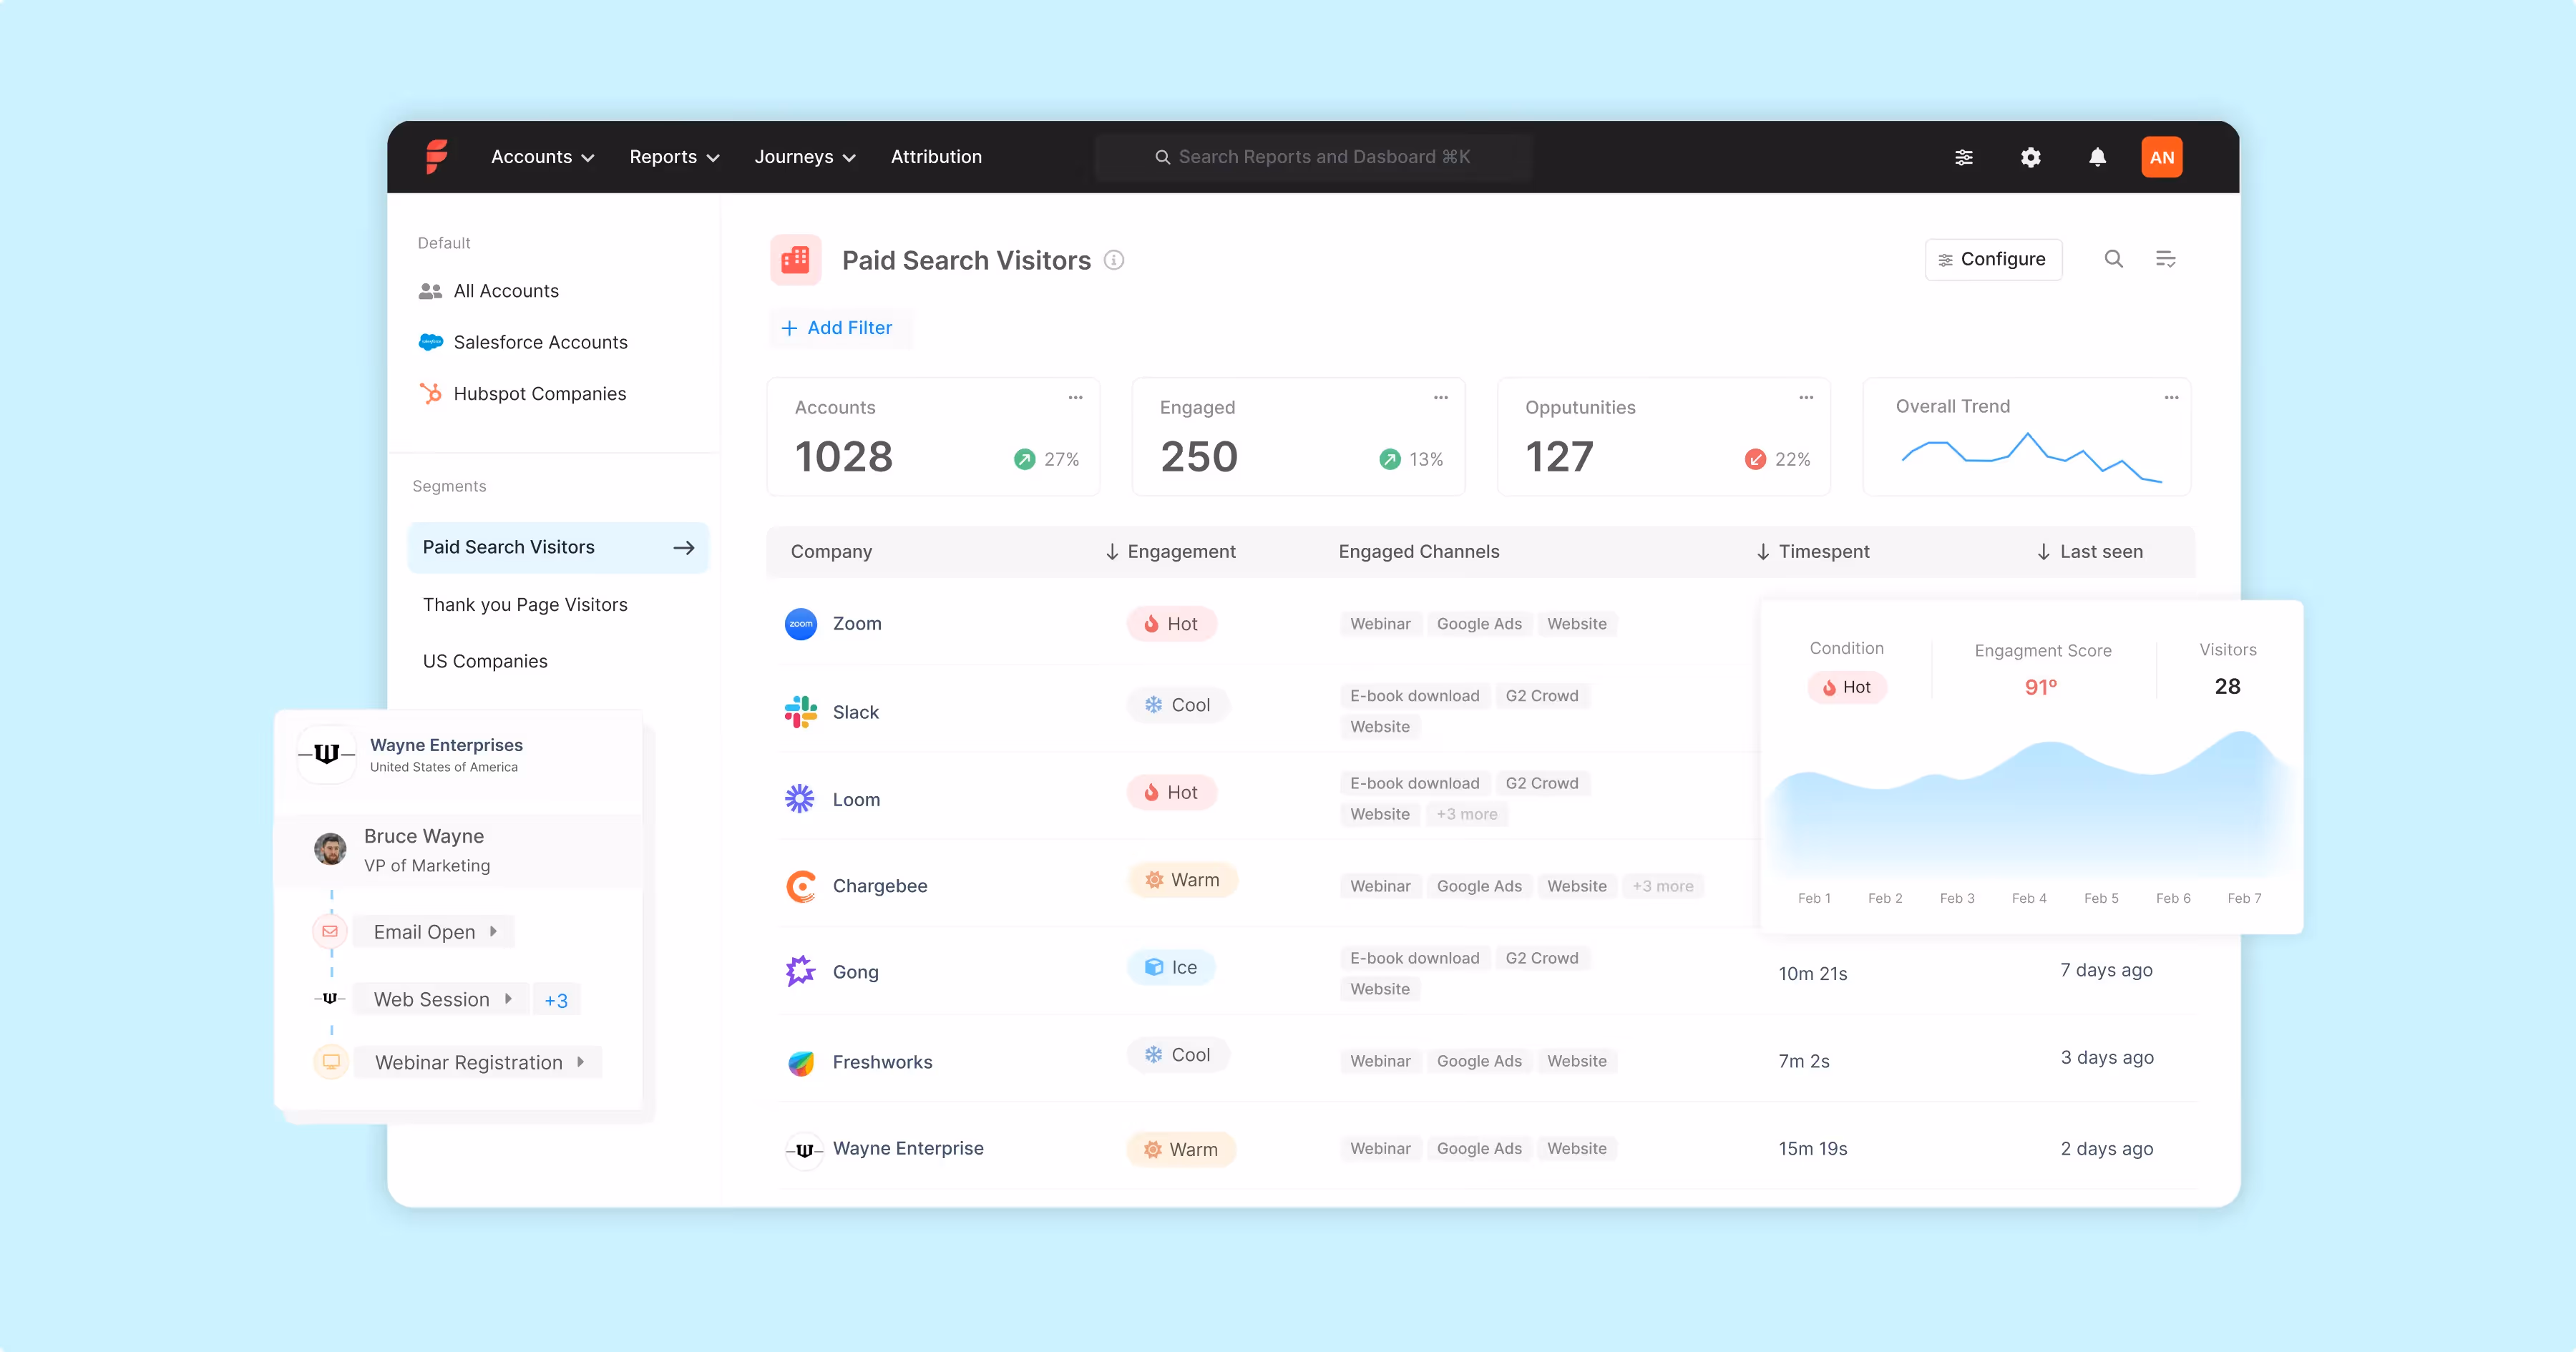Click the AN user avatar

point(2161,157)
